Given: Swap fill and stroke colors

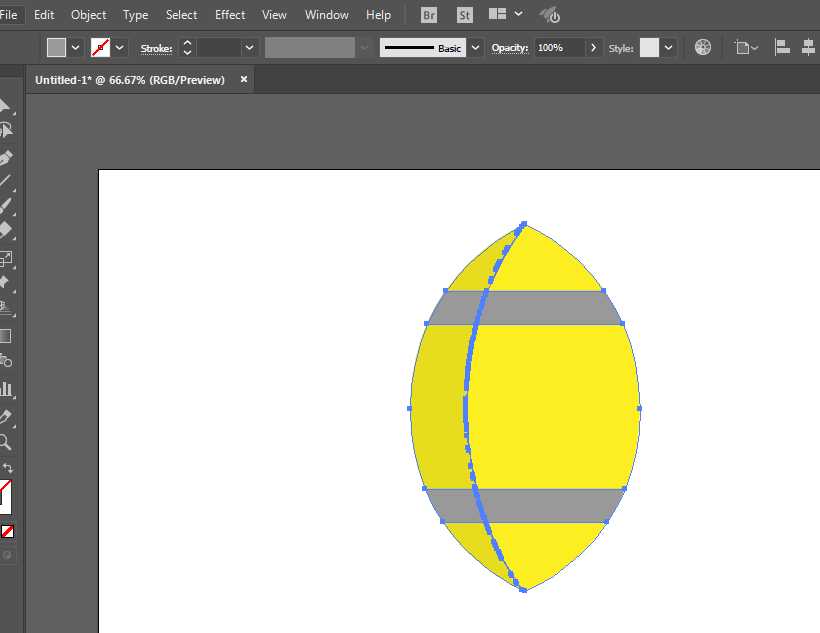Looking at the screenshot, I should point(8,468).
